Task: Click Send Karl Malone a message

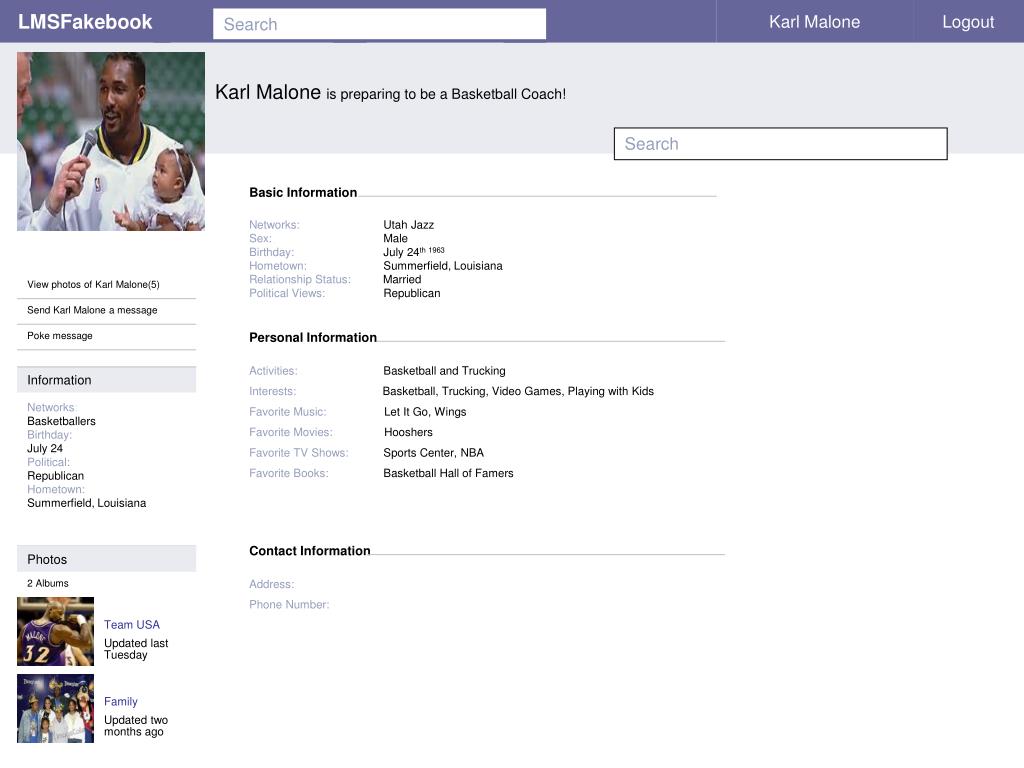Action: coord(92,310)
